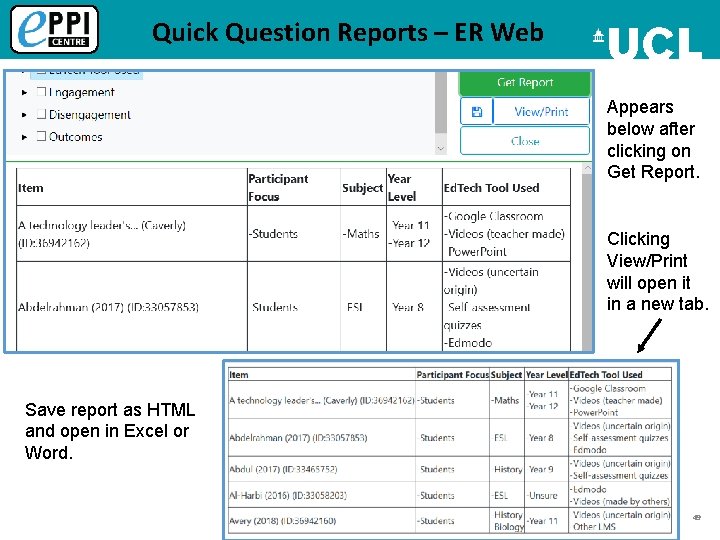
Task: Select the Engagement tree label
Action: point(82,92)
